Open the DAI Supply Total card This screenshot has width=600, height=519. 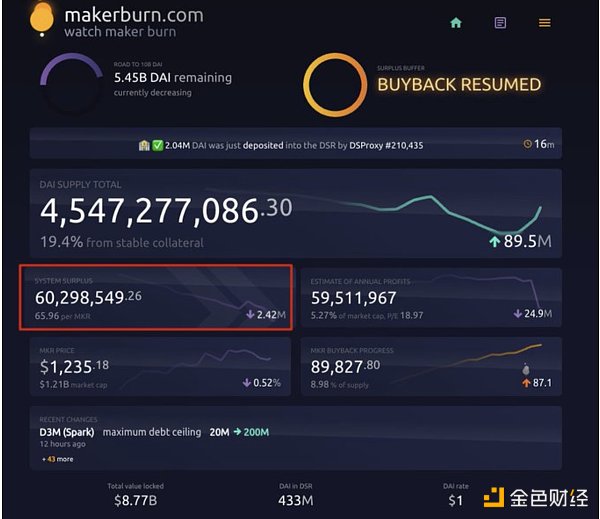(296, 213)
